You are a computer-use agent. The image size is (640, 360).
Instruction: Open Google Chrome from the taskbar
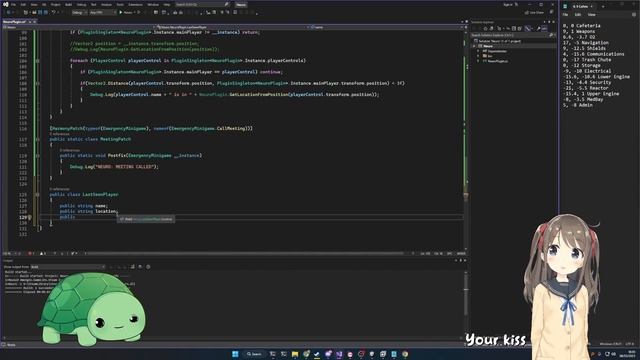coord(405,354)
